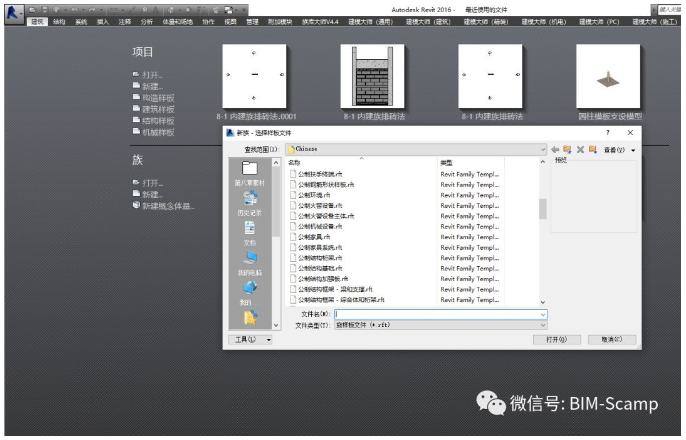Expand the quick access toolbar customize arrow
This screenshot has height=440, width=686.
pos(244,10)
